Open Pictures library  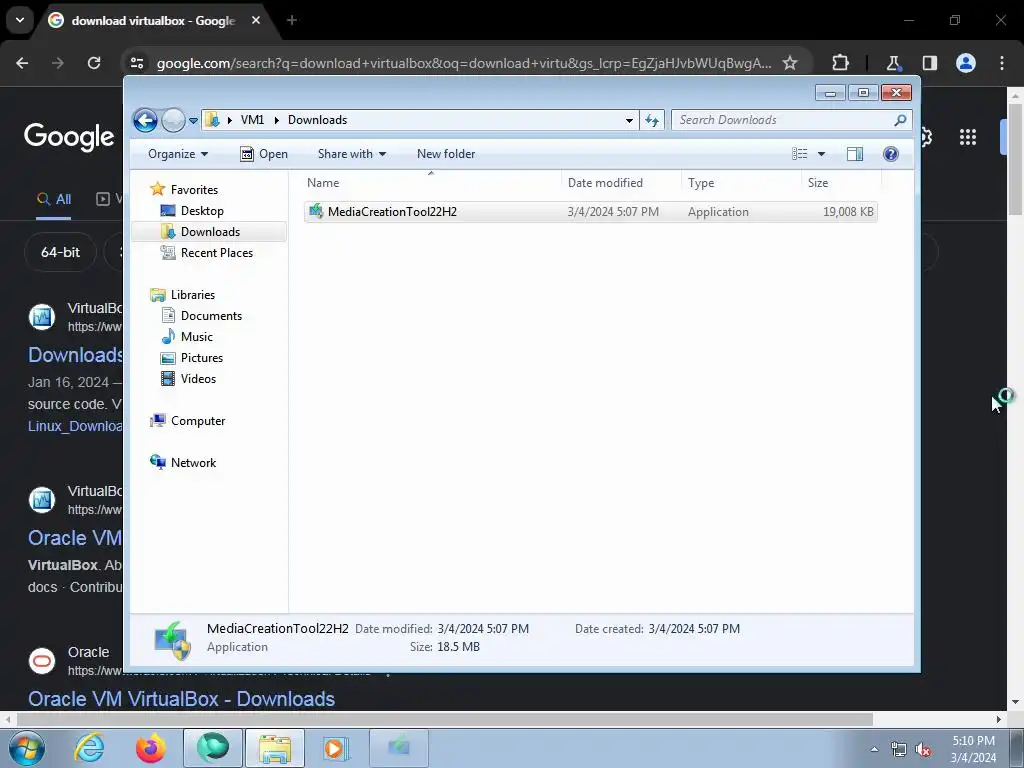click(x=202, y=358)
